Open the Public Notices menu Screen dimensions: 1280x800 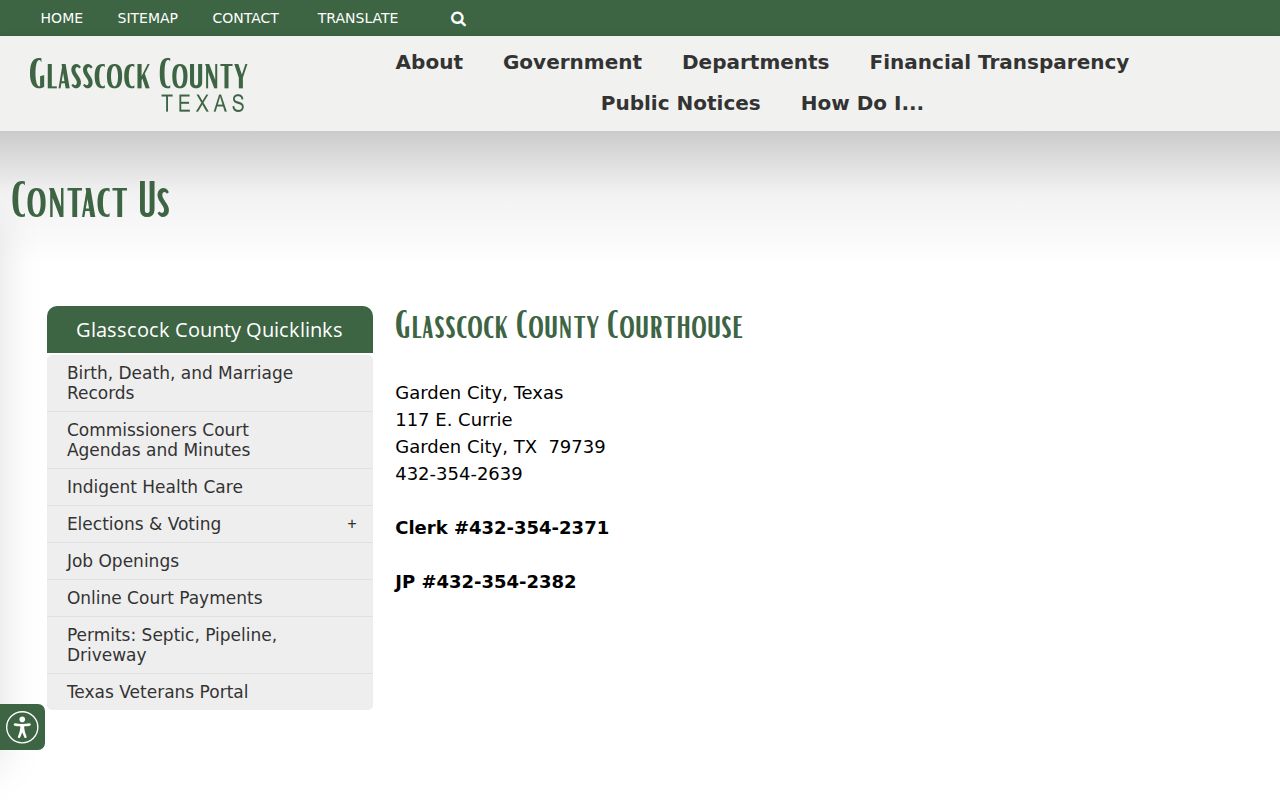pos(681,103)
